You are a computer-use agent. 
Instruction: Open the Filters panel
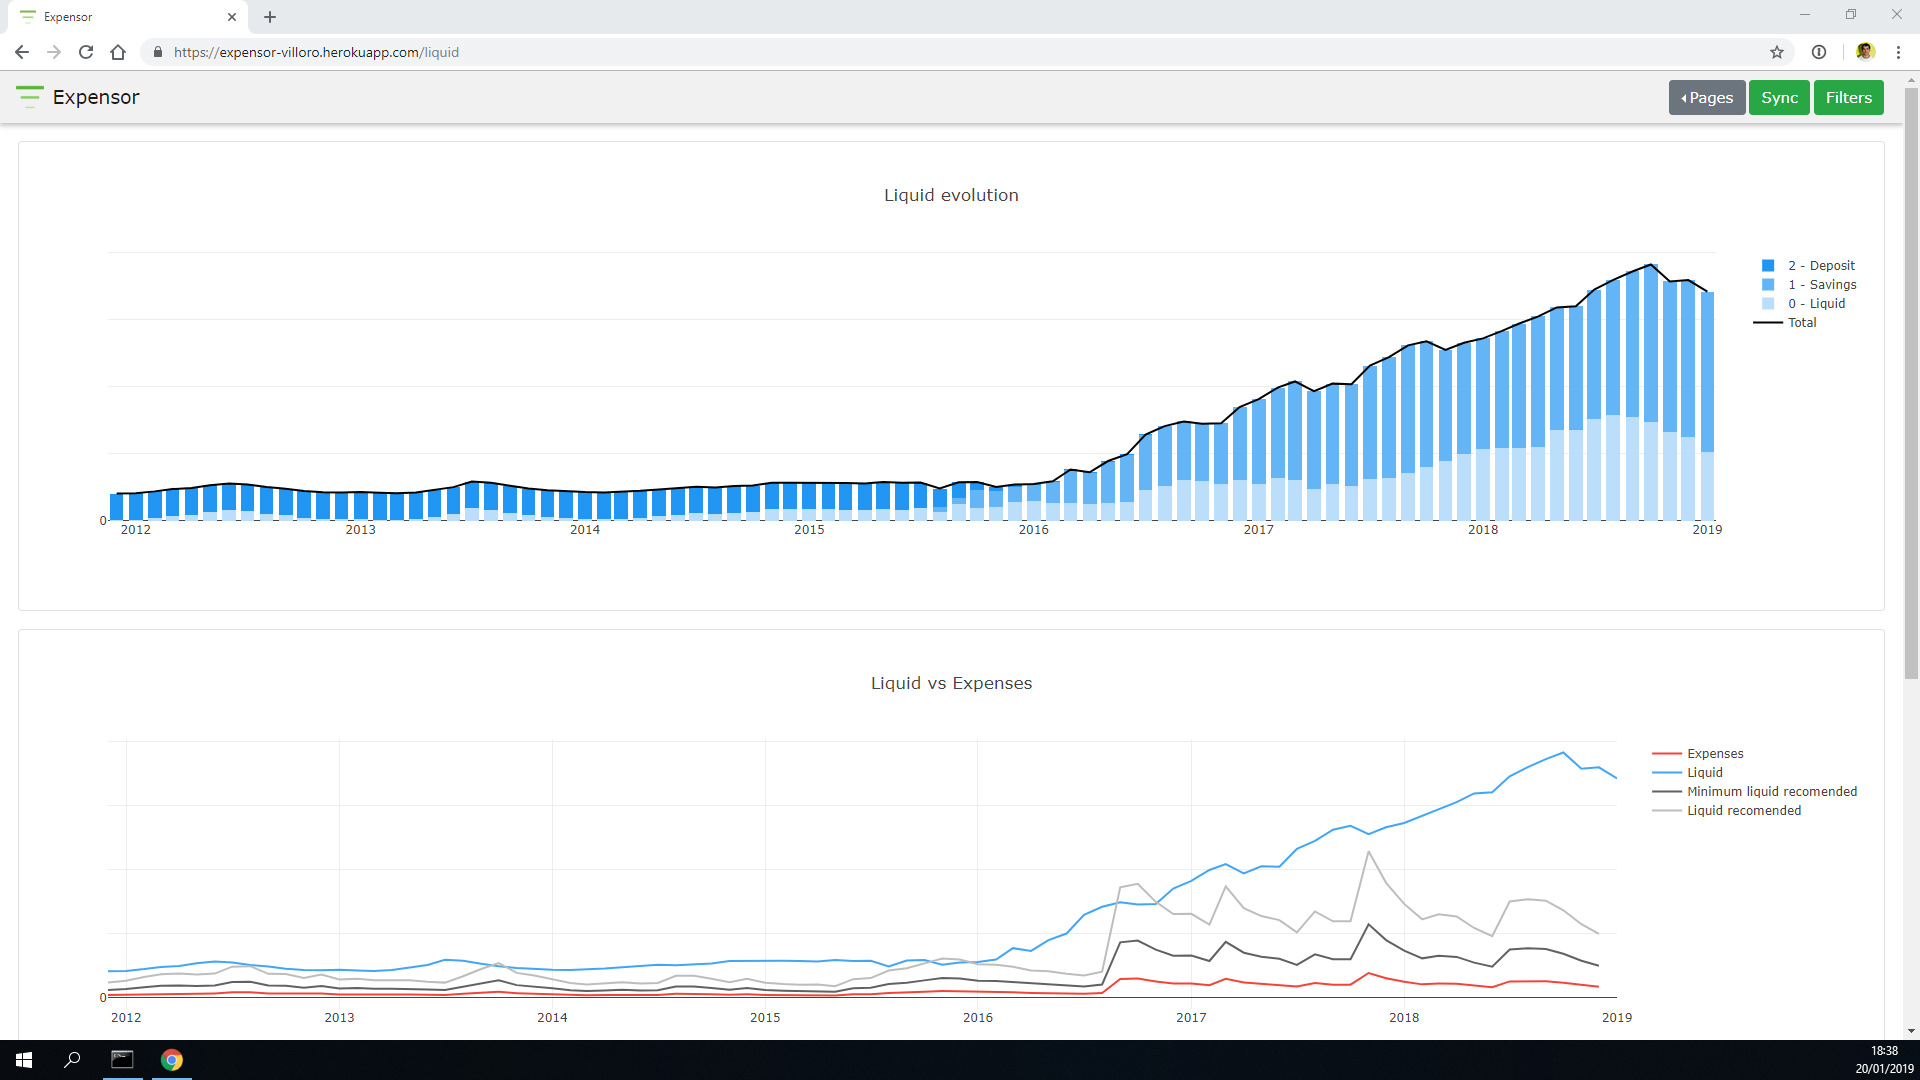[x=1848, y=98]
